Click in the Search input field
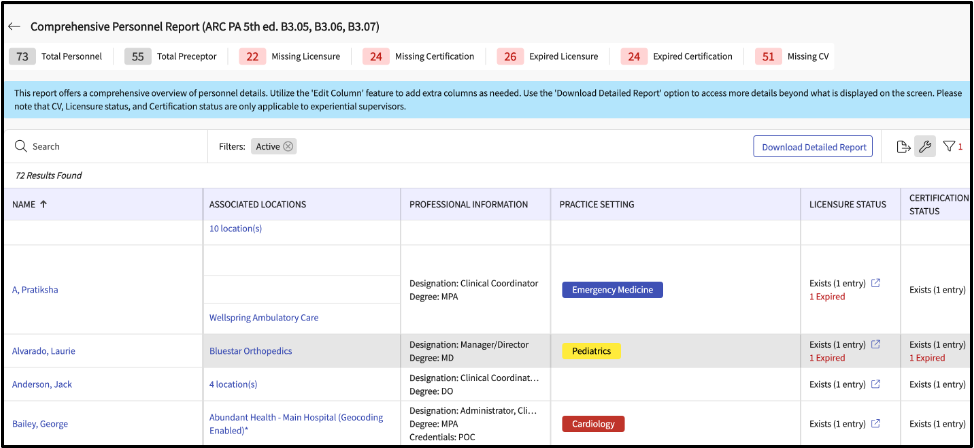 pos(110,147)
